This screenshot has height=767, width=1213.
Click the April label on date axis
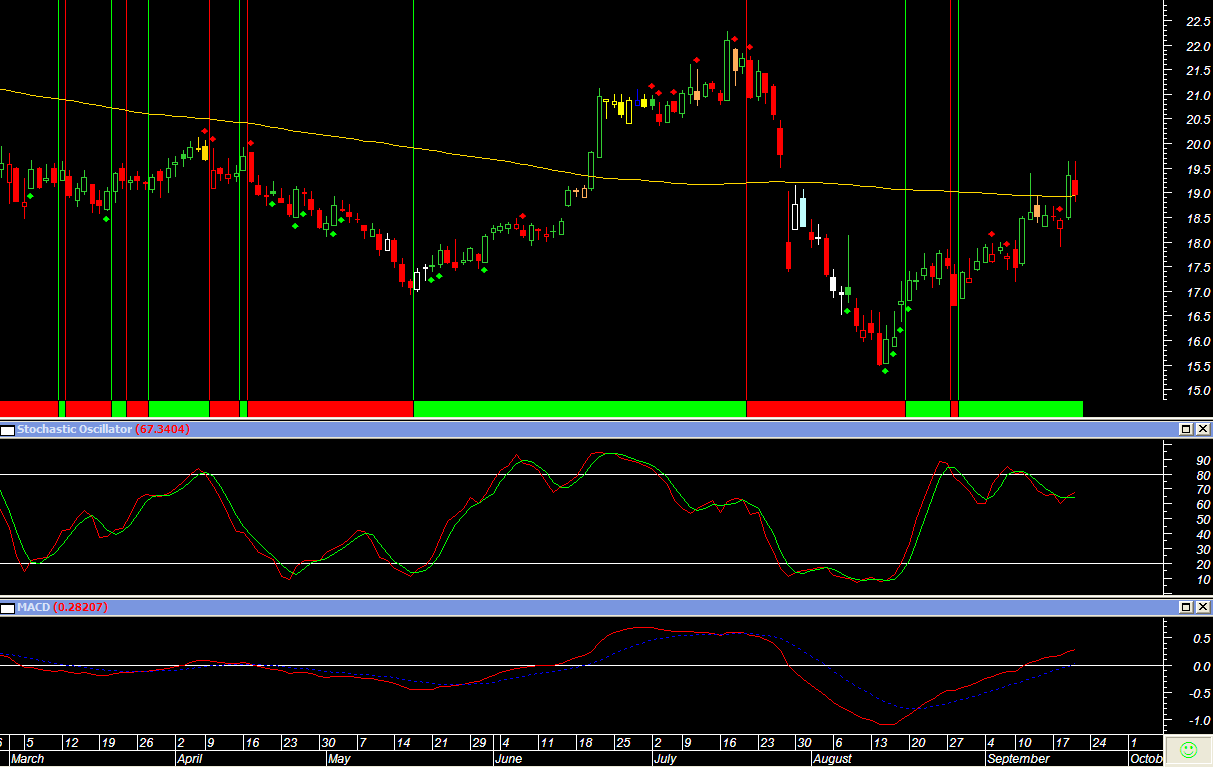click(x=189, y=759)
